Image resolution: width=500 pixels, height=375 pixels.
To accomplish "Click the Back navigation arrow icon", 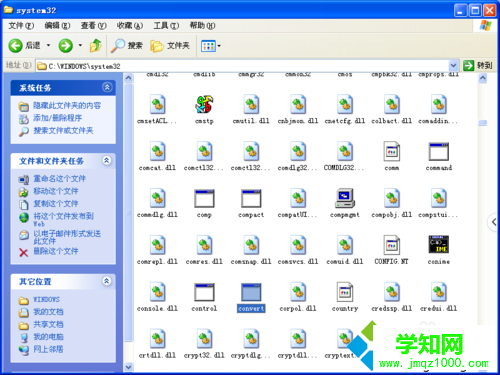I will (15, 45).
